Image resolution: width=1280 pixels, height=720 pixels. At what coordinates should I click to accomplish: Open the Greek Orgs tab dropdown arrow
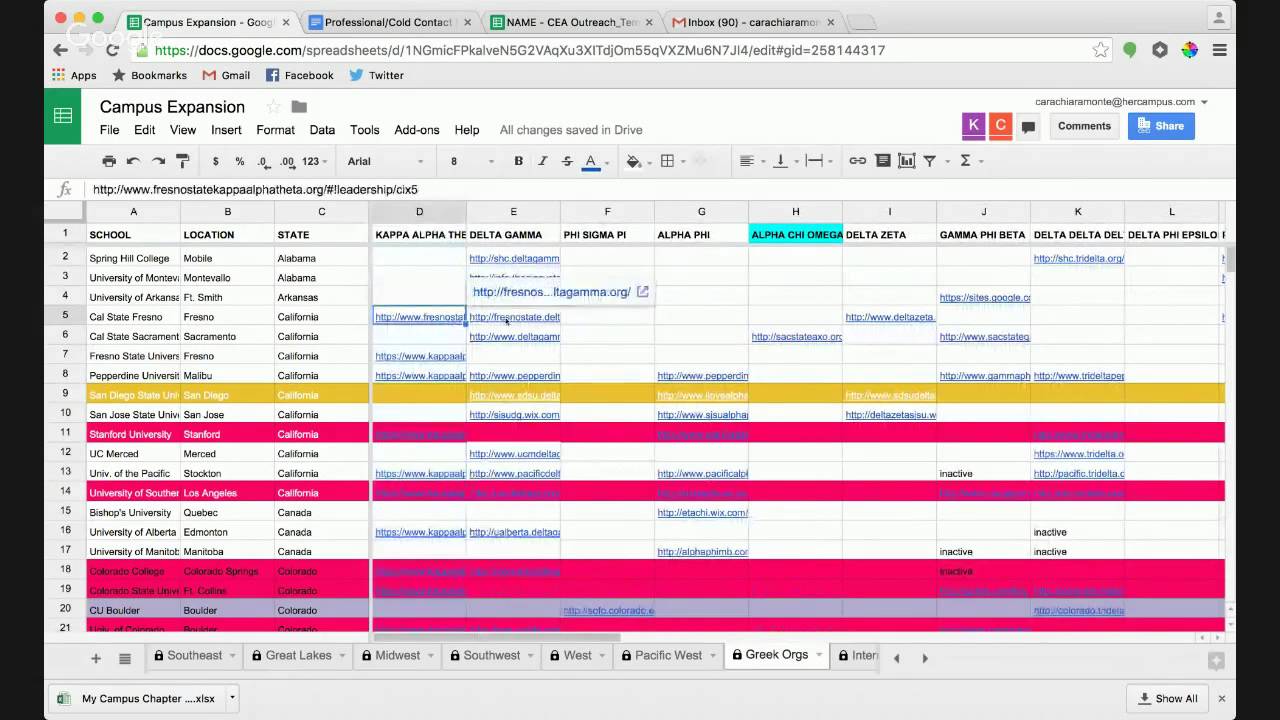click(x=818, y=655)
